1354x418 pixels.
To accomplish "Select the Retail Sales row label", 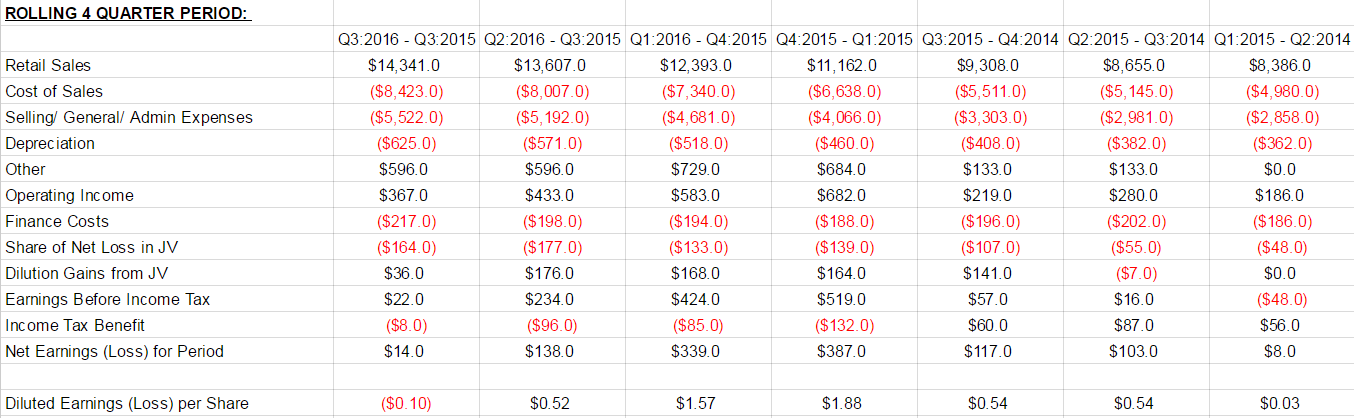I will (x=48, y=66).
